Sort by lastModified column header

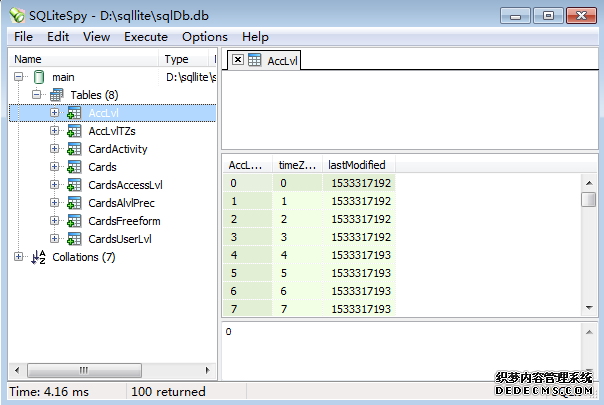357,165
